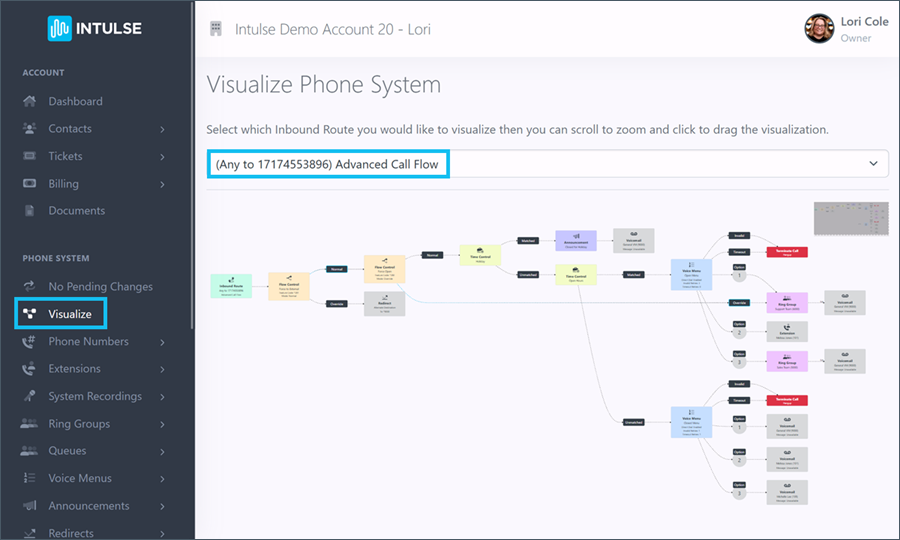Expand the Contacts submenu chevron

point(162,129)
